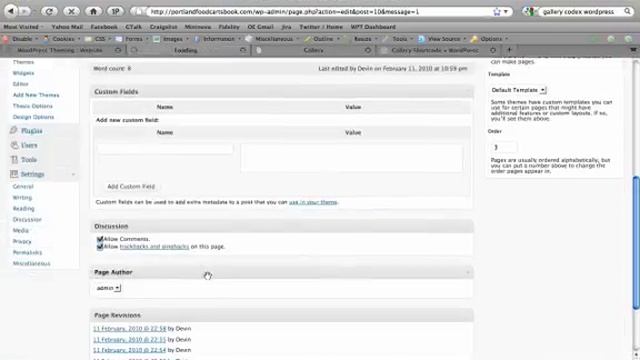The height and width of the screenshot is (360, 640).
Task: Open Widgets under Appearance
Action: tap(23, 73)
